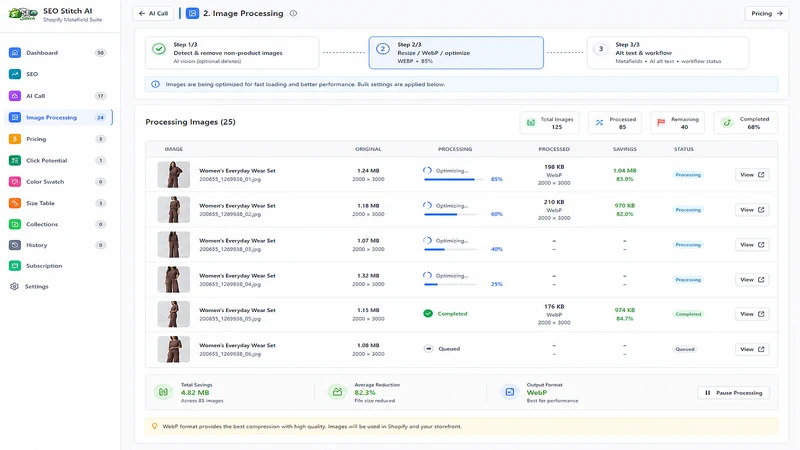Open the History sidebar icon
The width and height of the screenshot is (800, 450).
15,245
